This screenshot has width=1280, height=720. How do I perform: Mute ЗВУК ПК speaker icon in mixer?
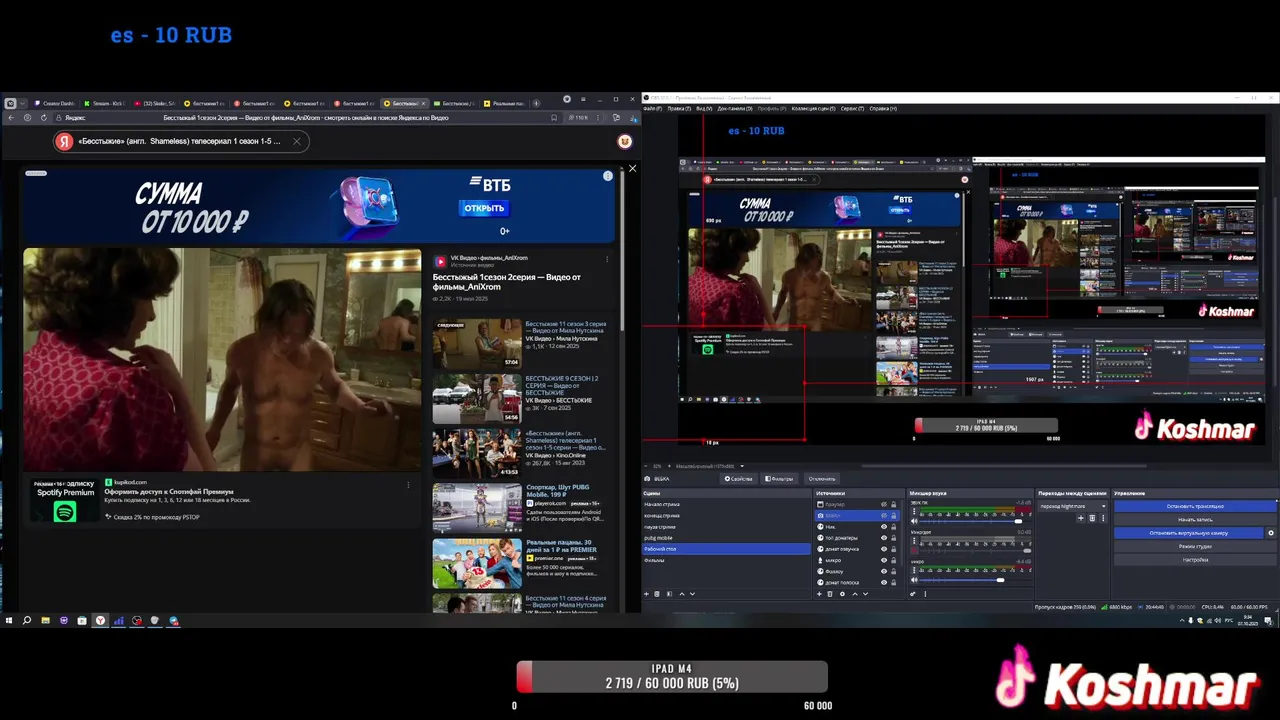click(914, 521)
